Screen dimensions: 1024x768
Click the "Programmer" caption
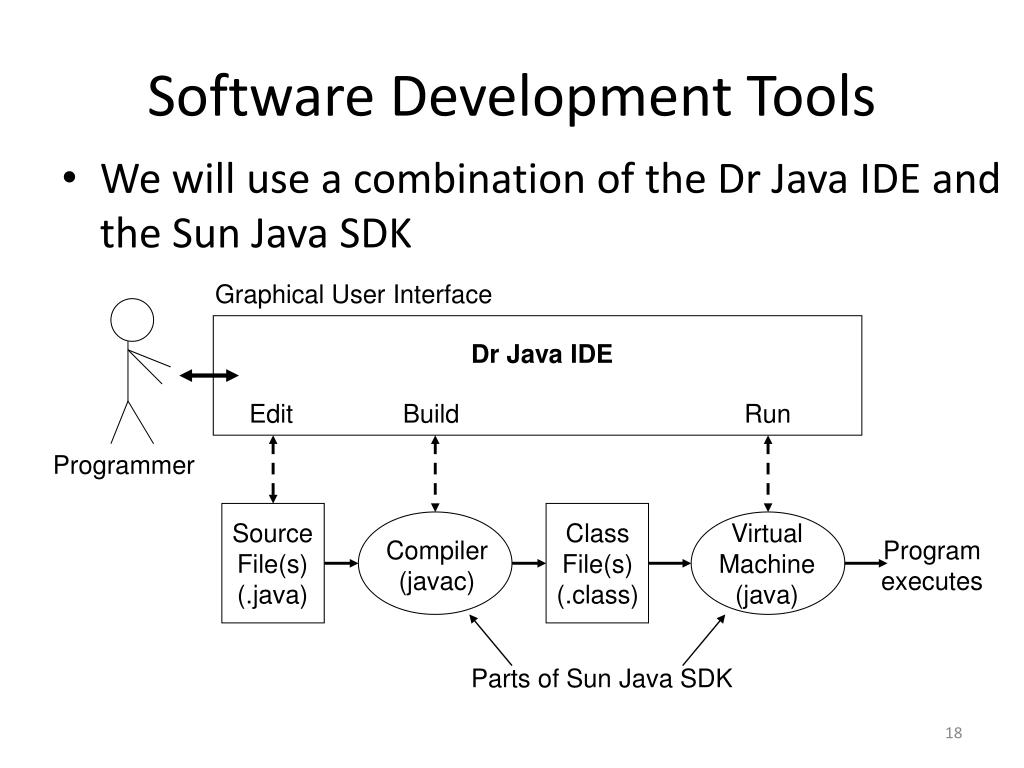124,466
